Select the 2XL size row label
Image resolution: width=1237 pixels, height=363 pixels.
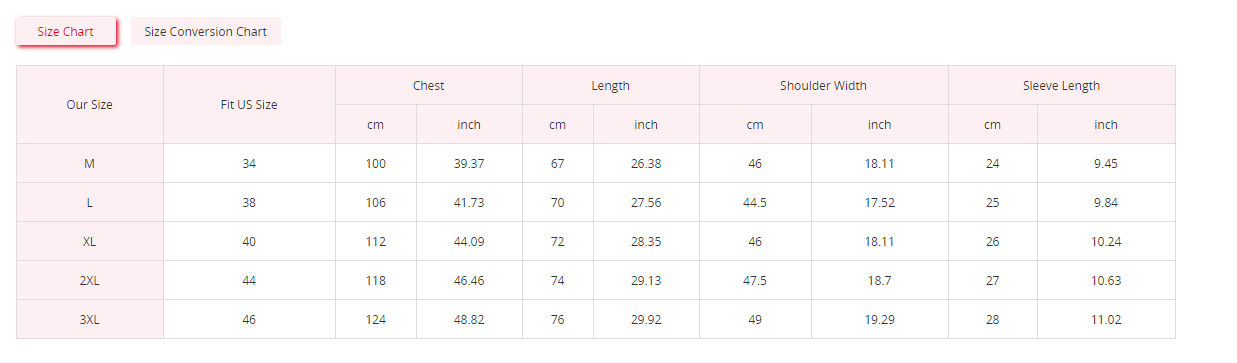coord(90,280)
